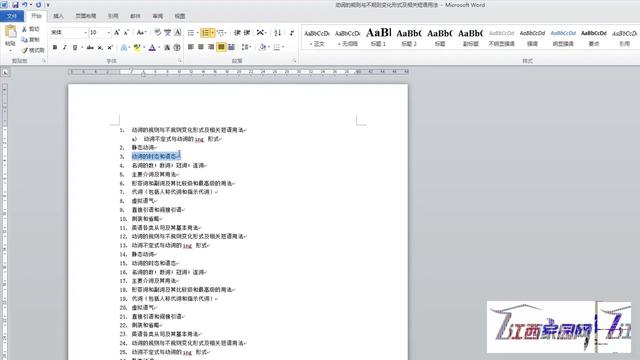
Task: Open Asian layout options
Action: 260,32
